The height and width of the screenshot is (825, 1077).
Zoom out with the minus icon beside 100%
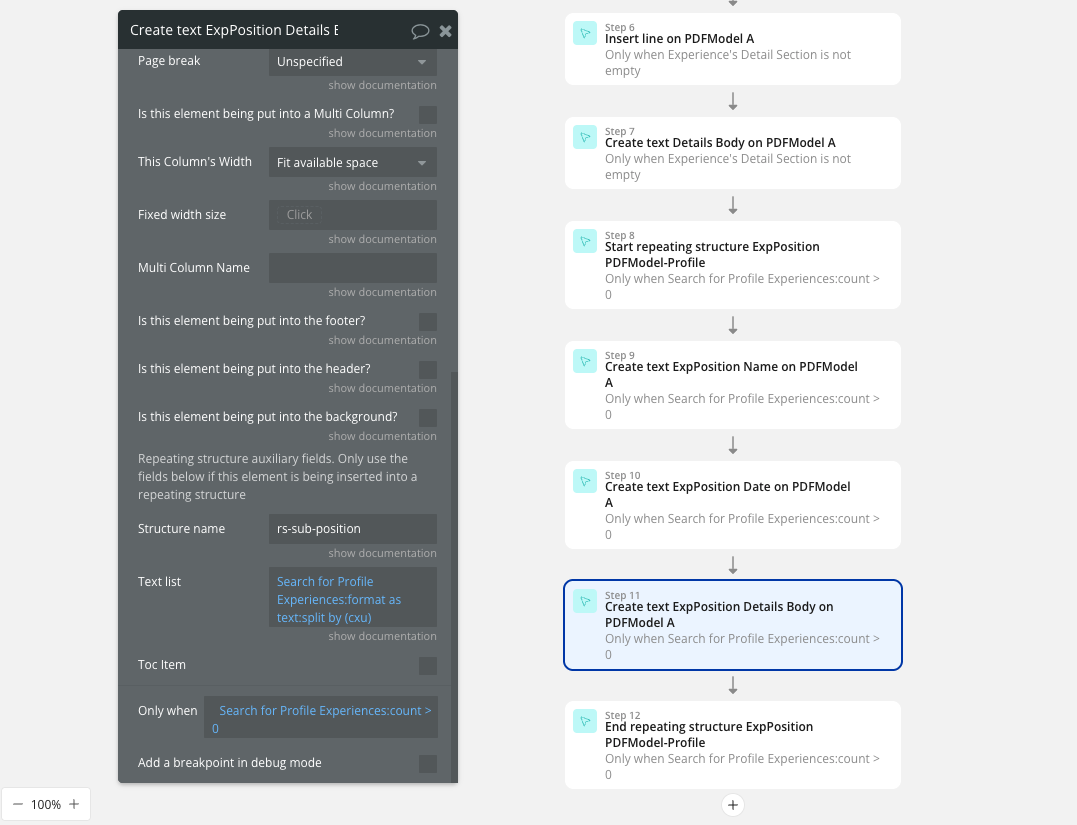click(18, 804)
